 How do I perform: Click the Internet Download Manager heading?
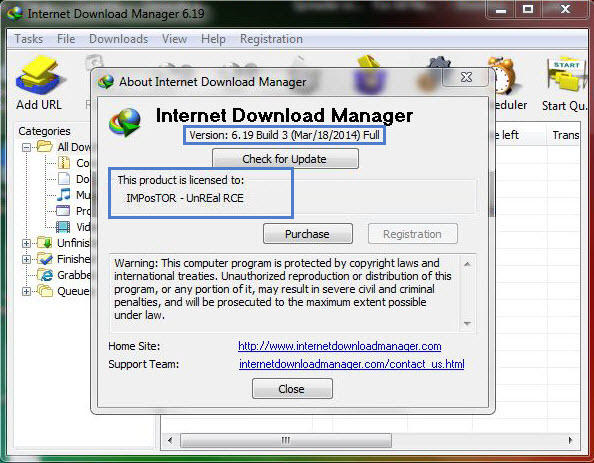284,115
